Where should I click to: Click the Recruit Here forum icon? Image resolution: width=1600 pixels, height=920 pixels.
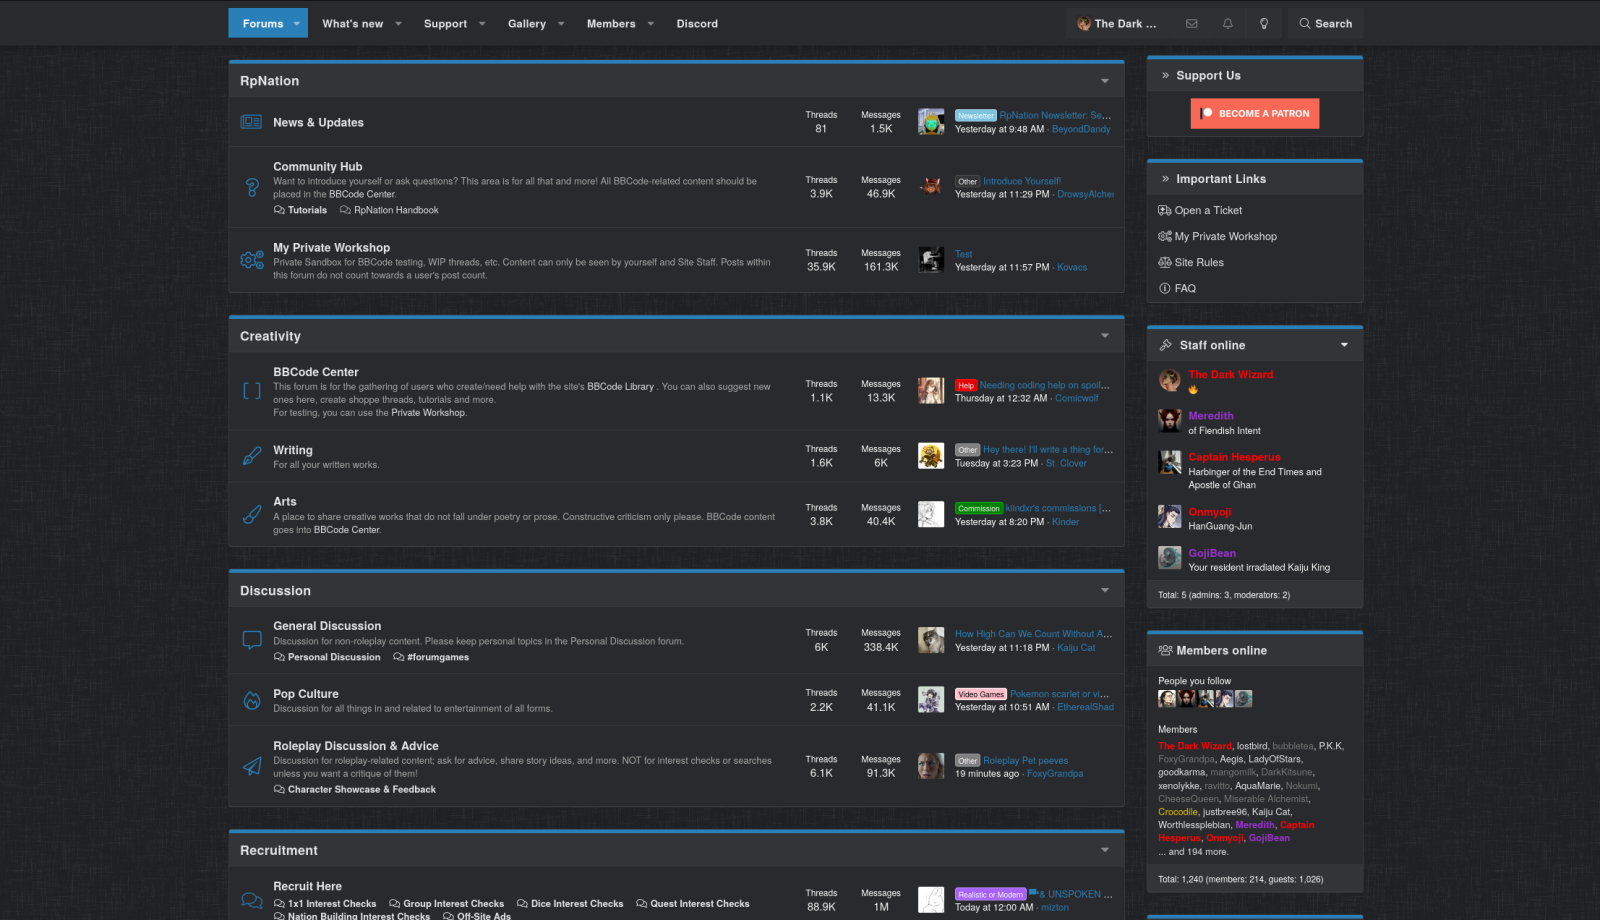tap(252, 900)
